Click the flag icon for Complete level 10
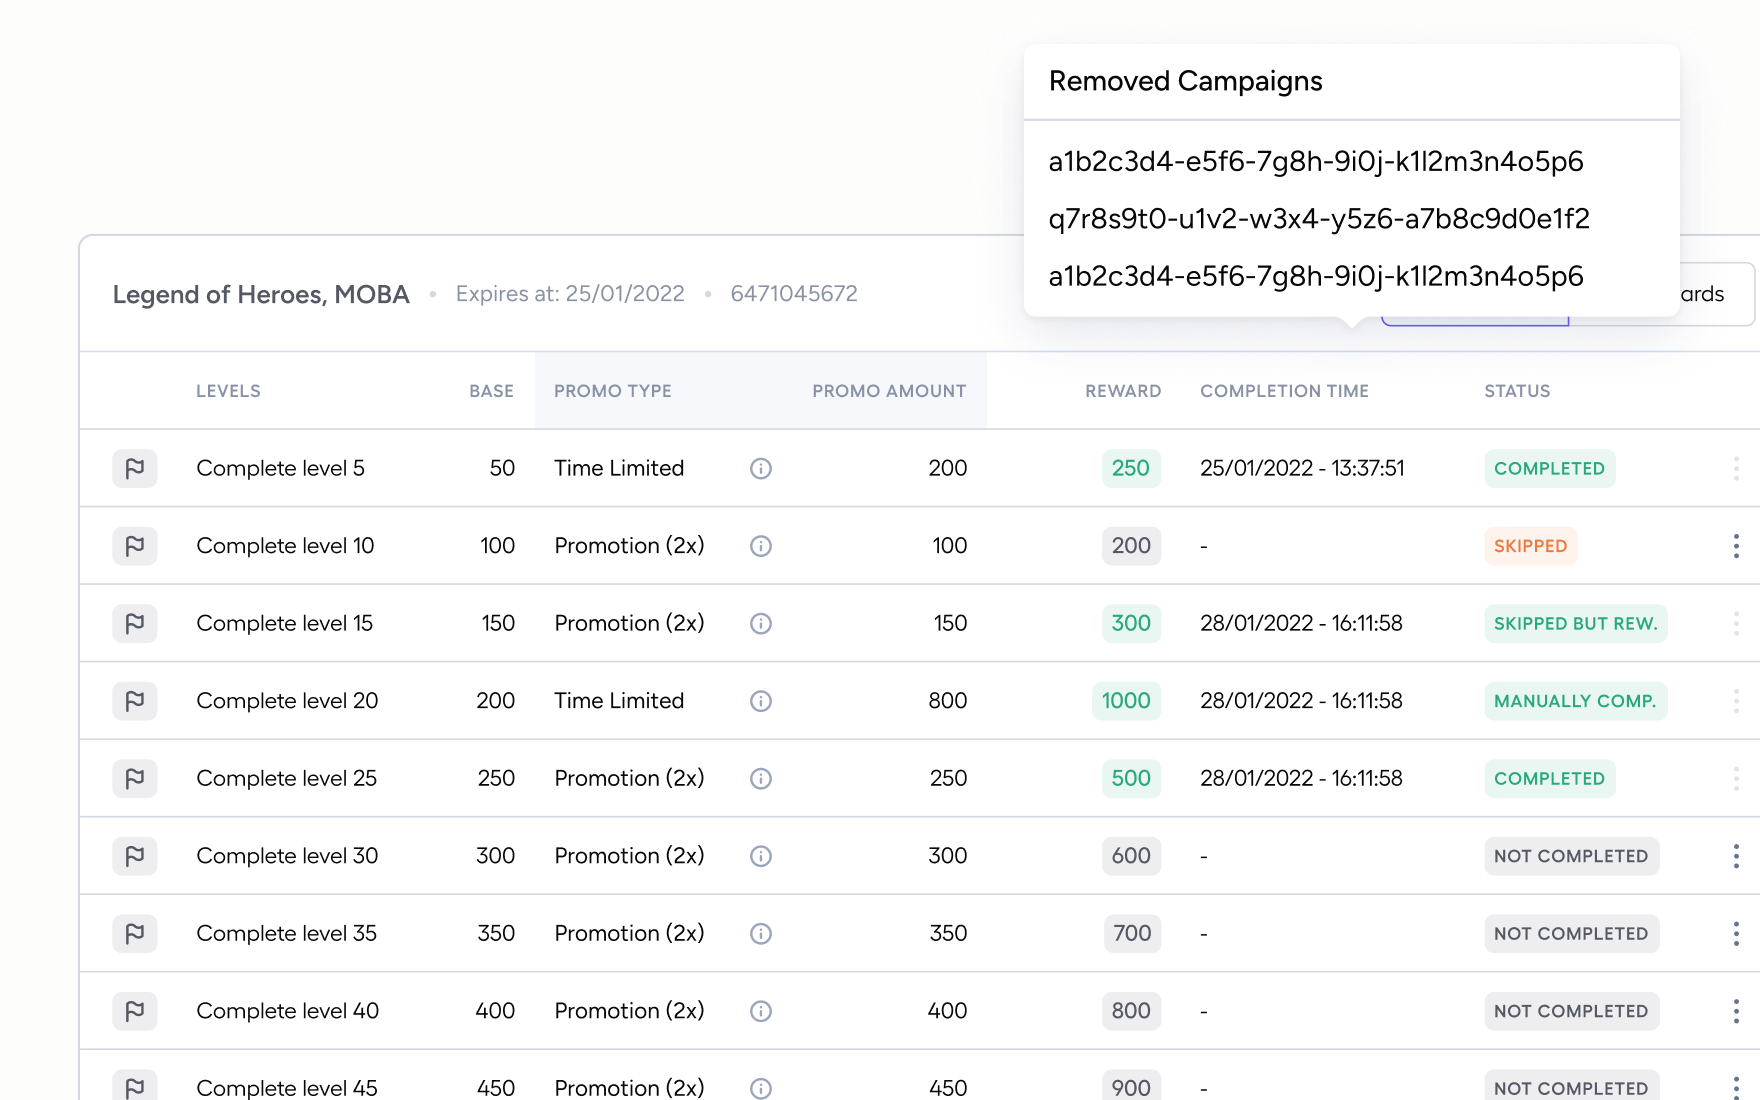 pos(135,546)
